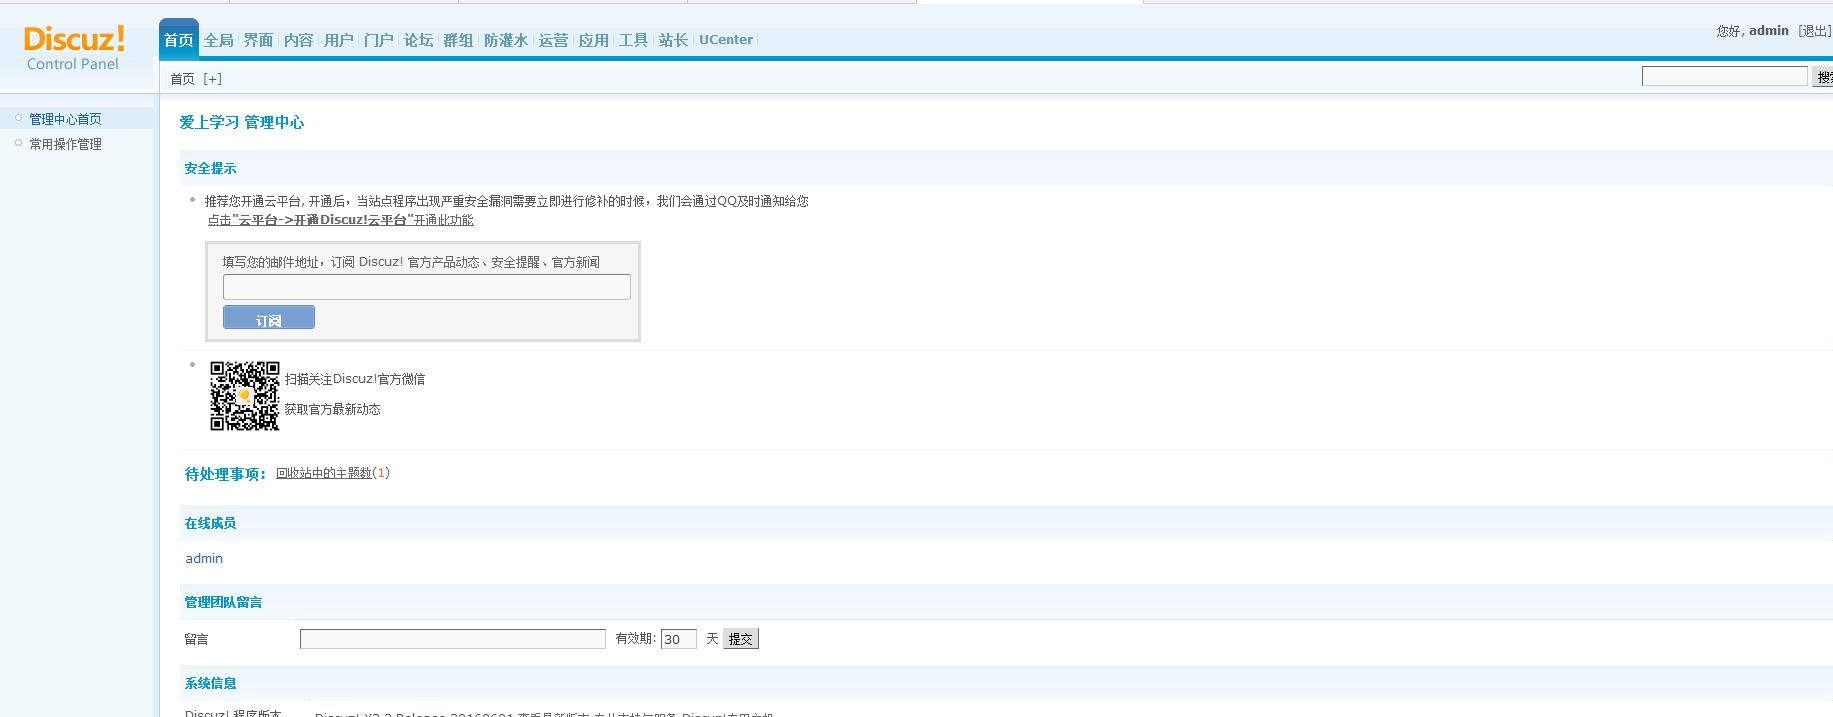Screen dimensions: 1833x717
Task: Open the UCenter menu
Action: click(x=726, y=40)
